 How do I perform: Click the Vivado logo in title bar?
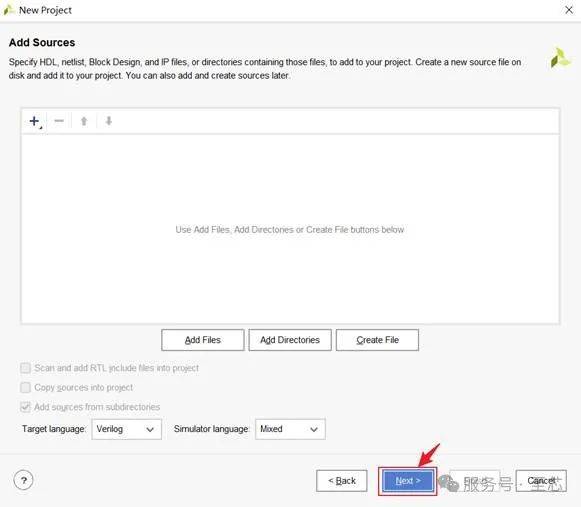coord(8,10)
